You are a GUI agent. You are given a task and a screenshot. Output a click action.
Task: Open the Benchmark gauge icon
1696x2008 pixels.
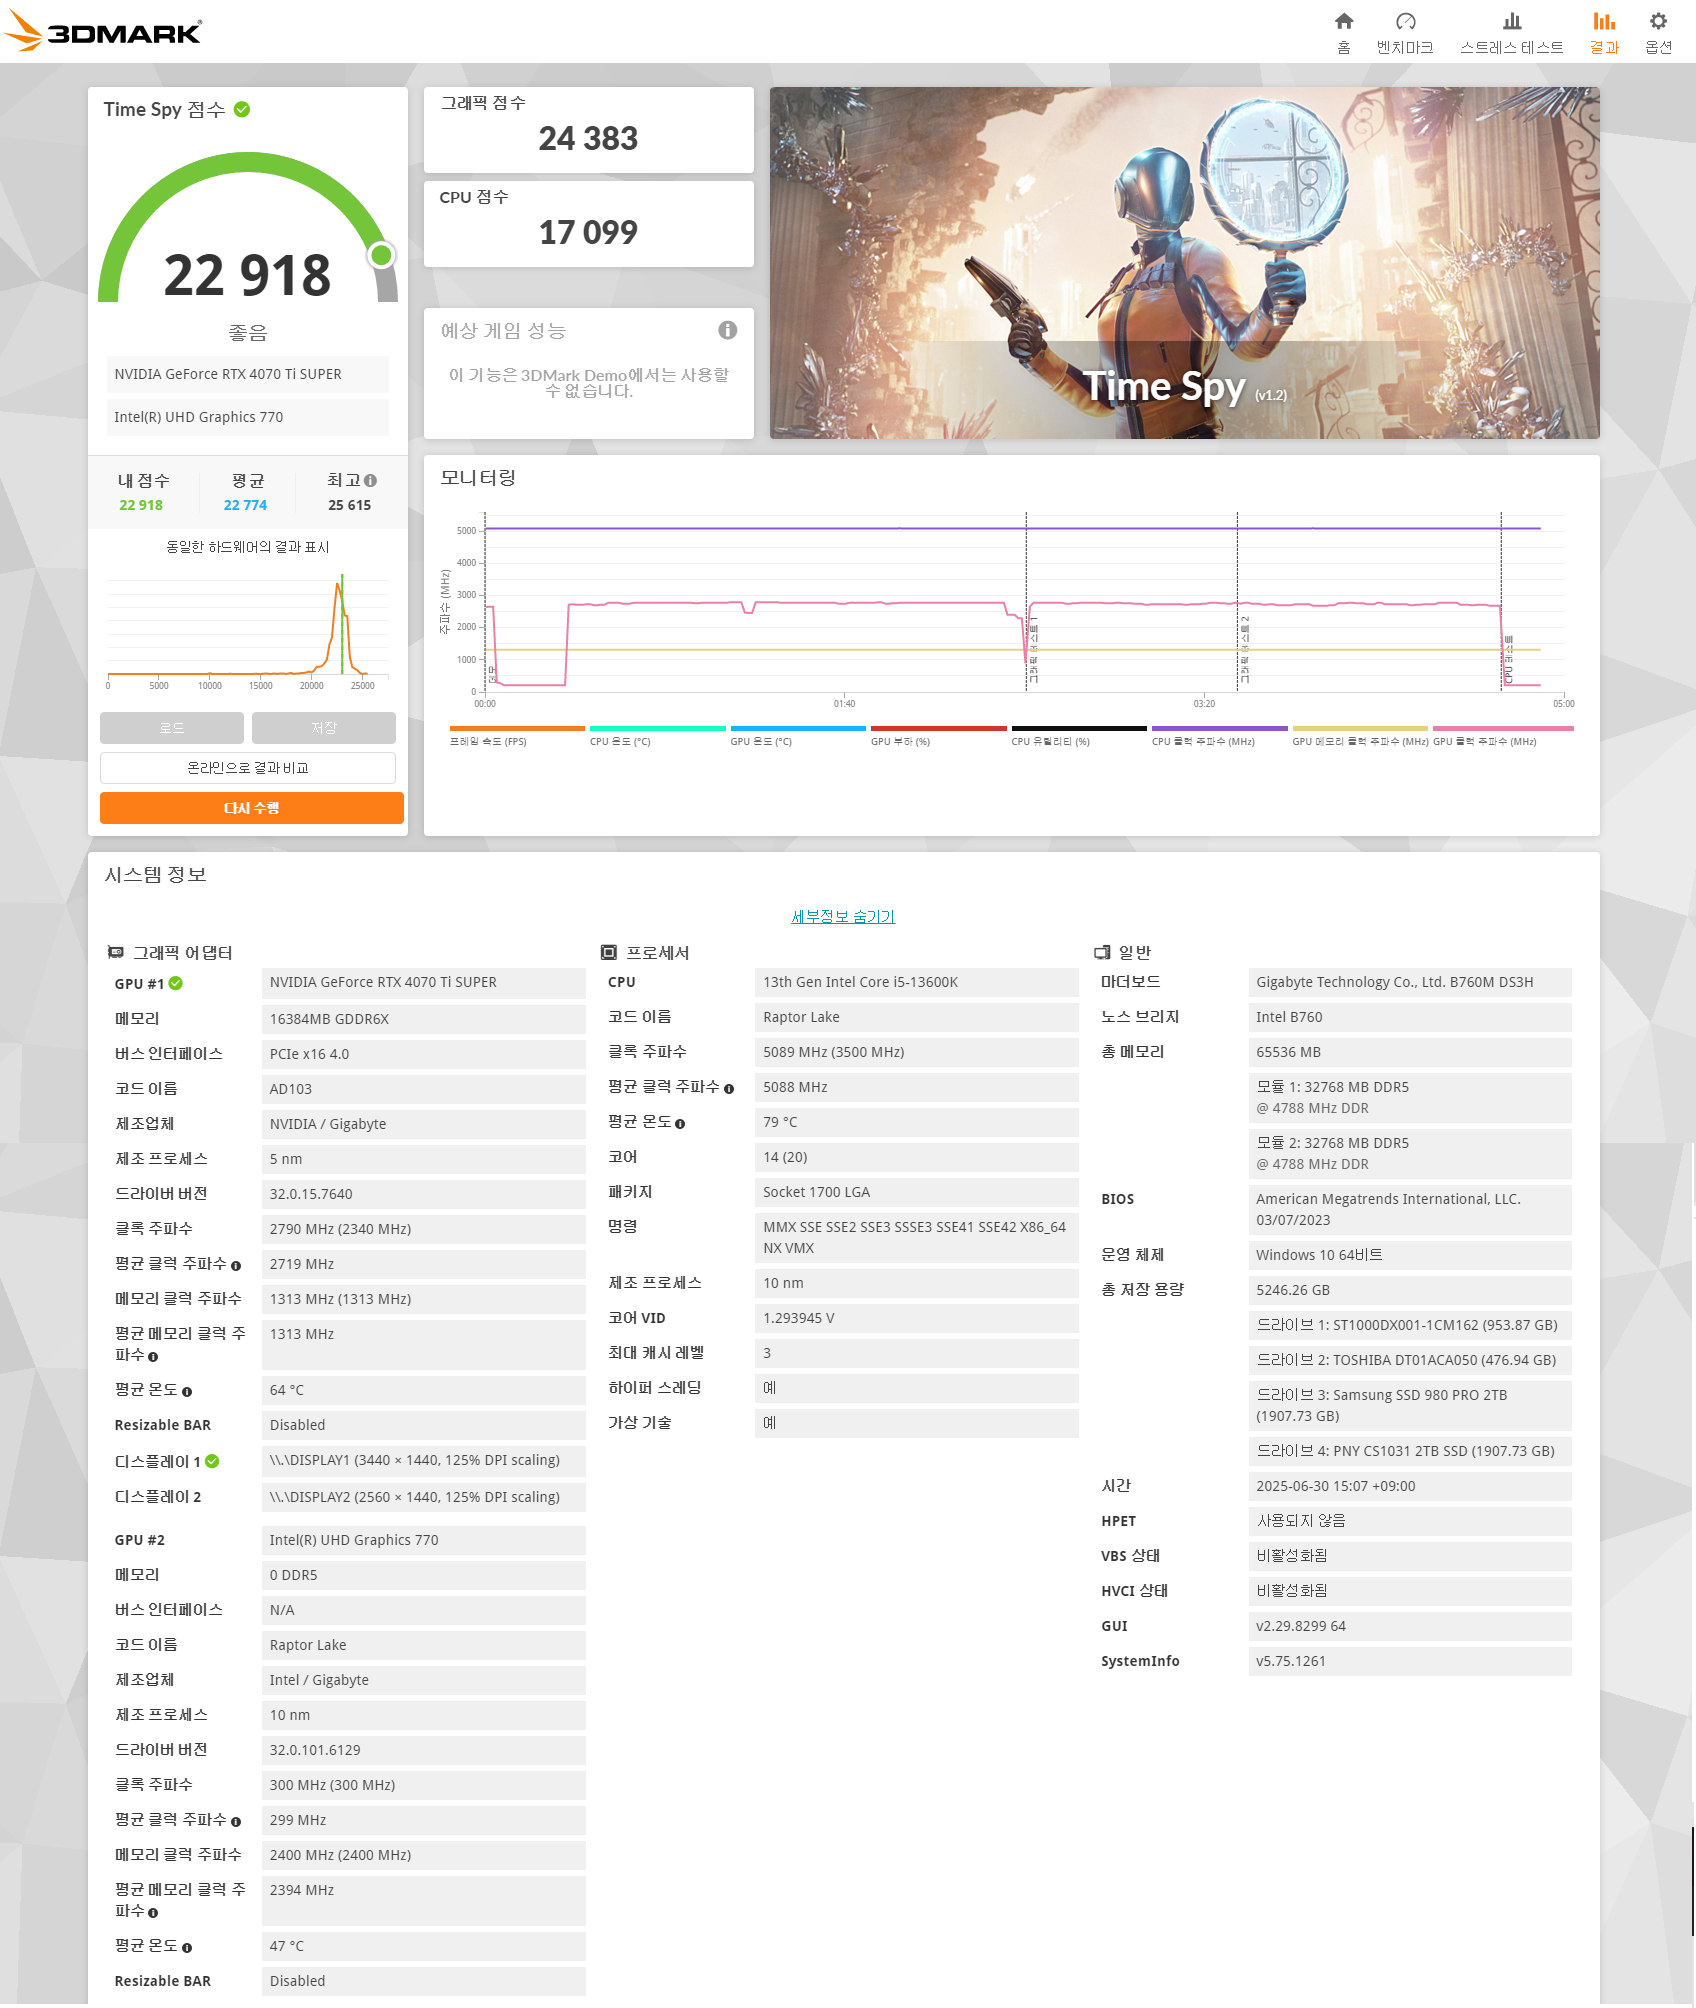[1405, 22]
